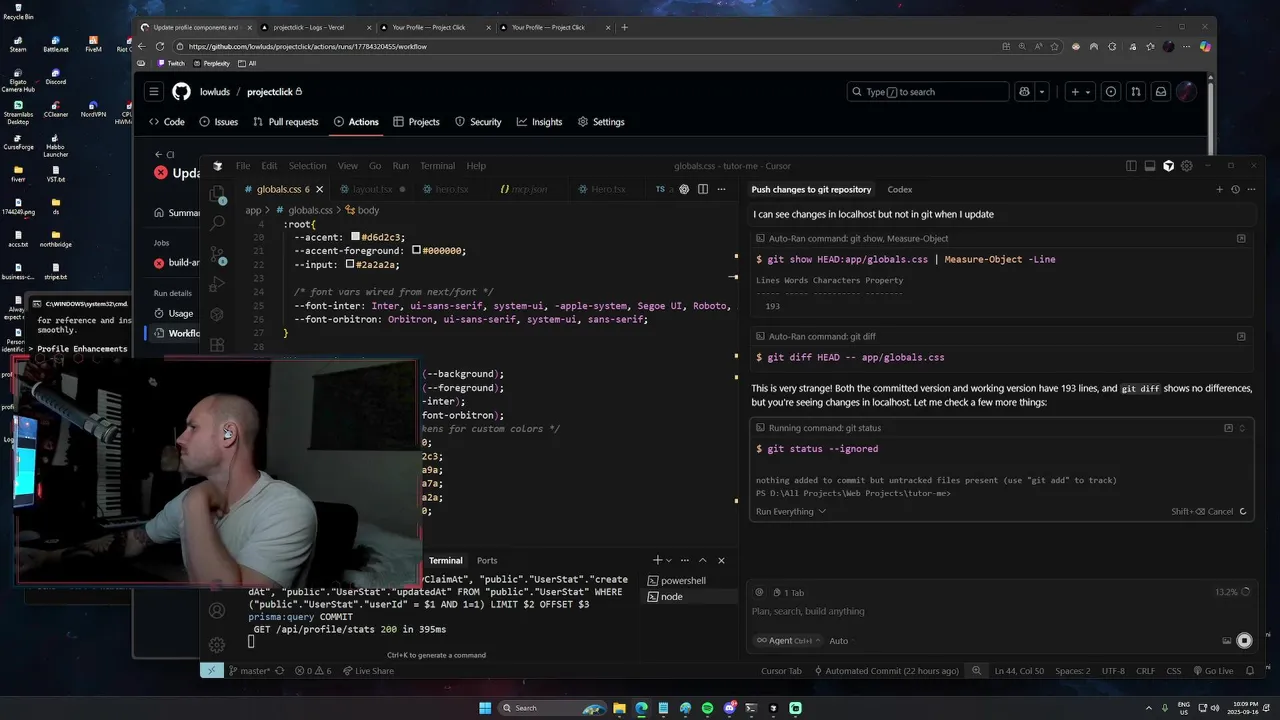
Task: Click master branch in status bar
Action: [x=249, y=671]
